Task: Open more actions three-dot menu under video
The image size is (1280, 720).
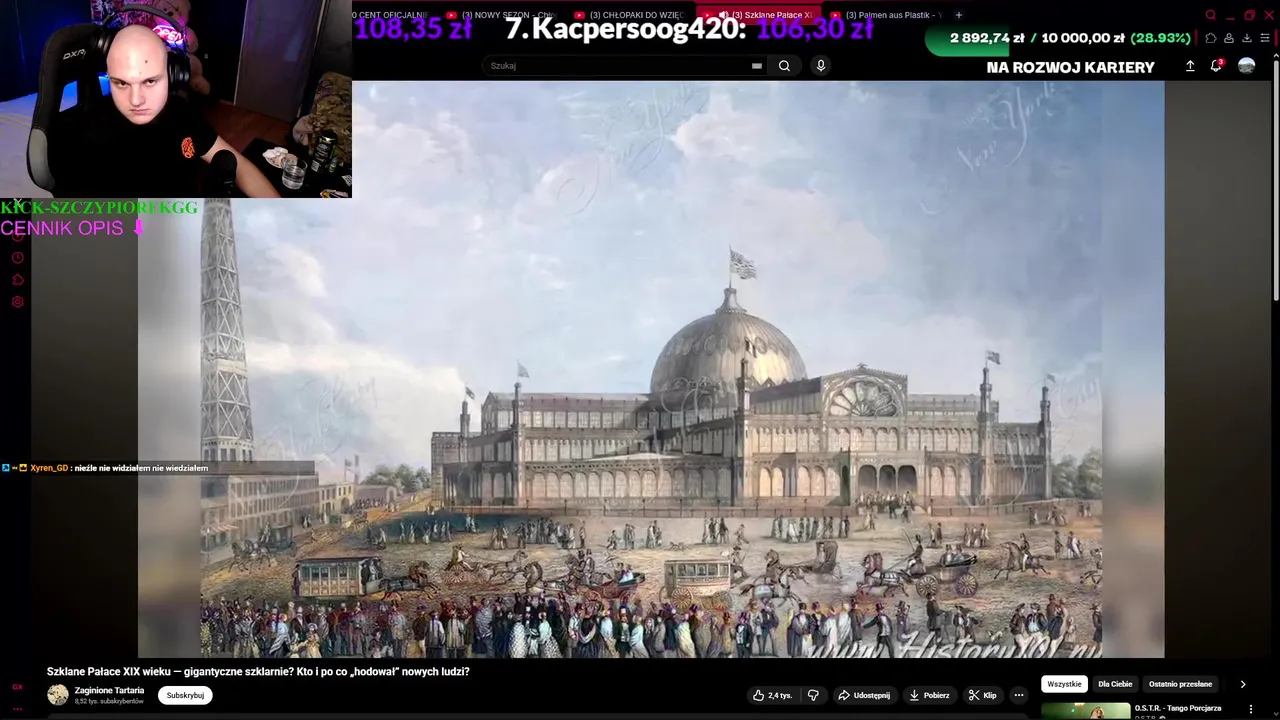Action: coord(1019,695)
